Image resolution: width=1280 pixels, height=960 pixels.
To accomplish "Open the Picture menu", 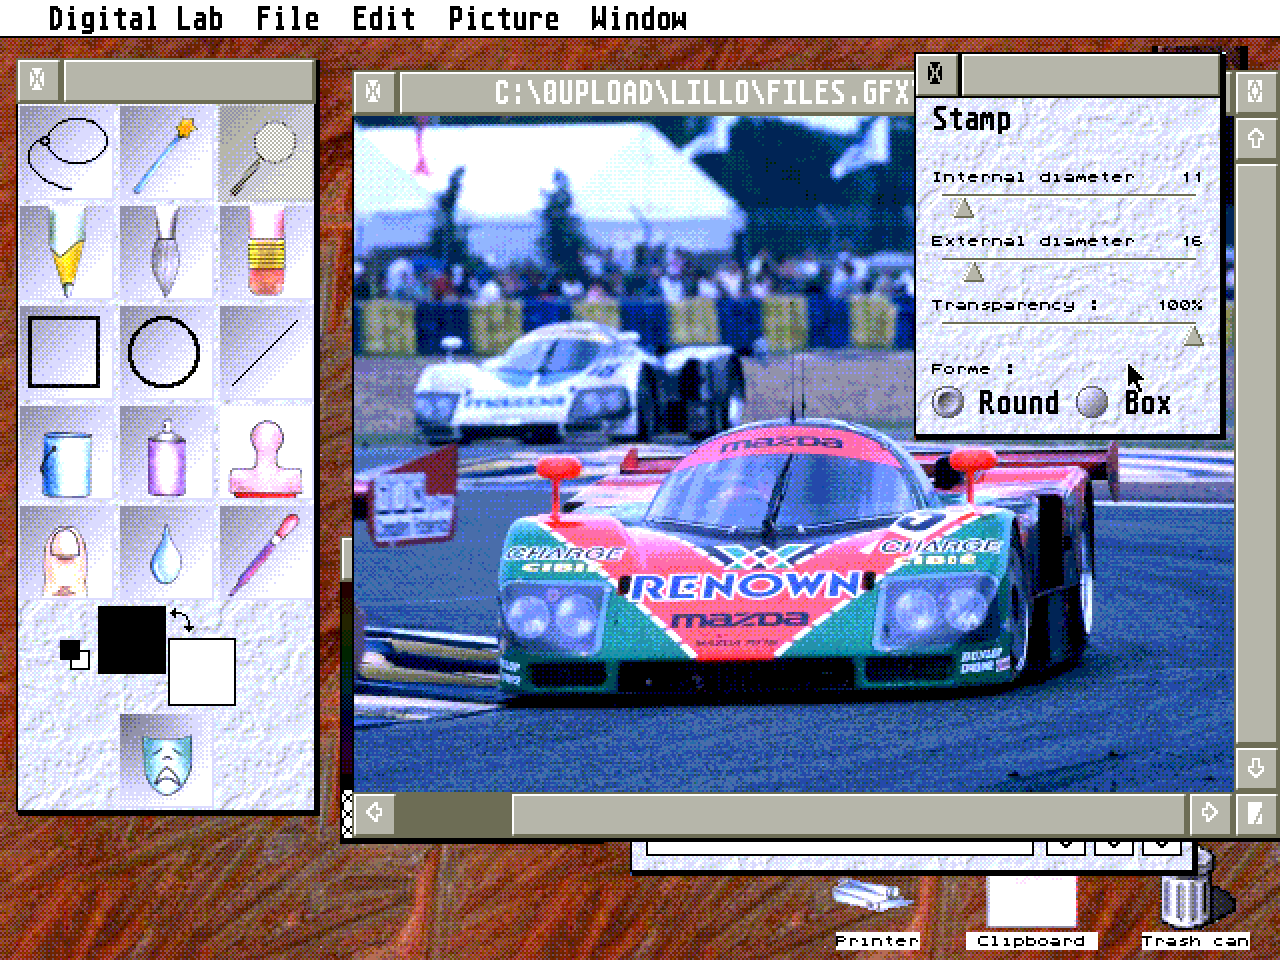I will click(505, 18).
